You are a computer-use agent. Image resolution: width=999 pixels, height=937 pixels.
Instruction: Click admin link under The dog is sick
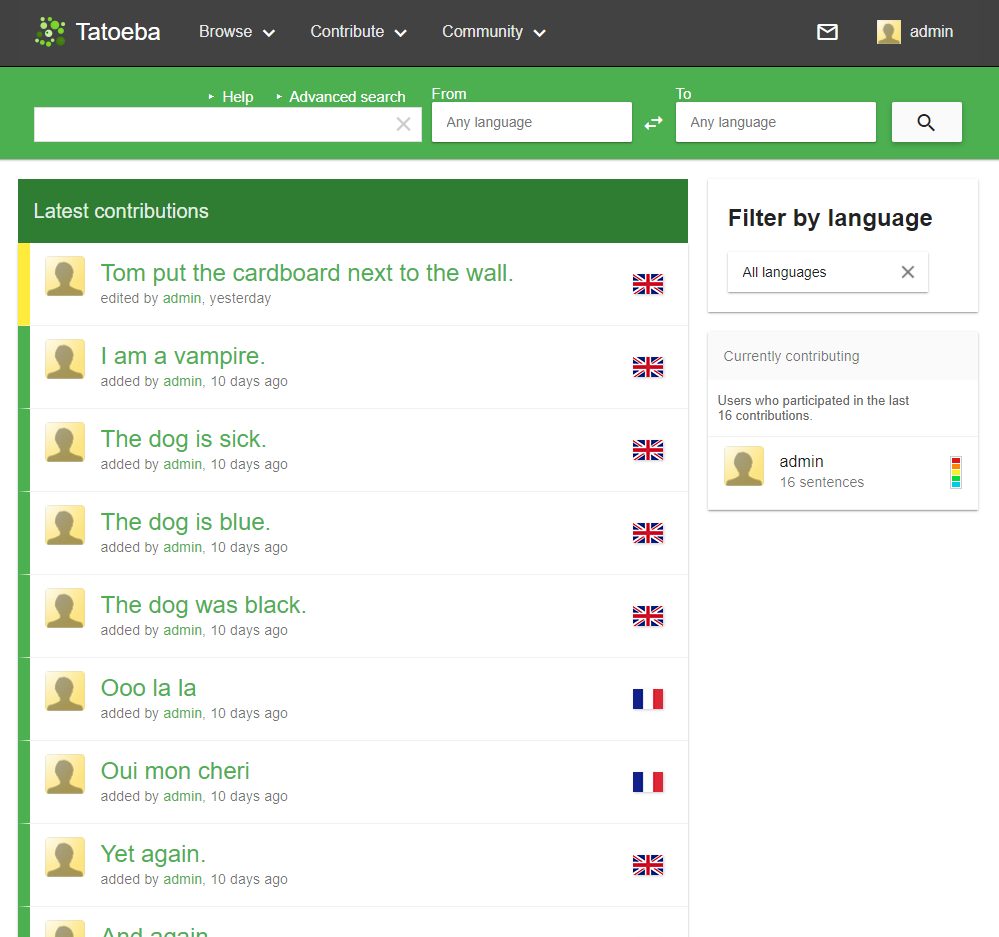[x=183, y=464]
